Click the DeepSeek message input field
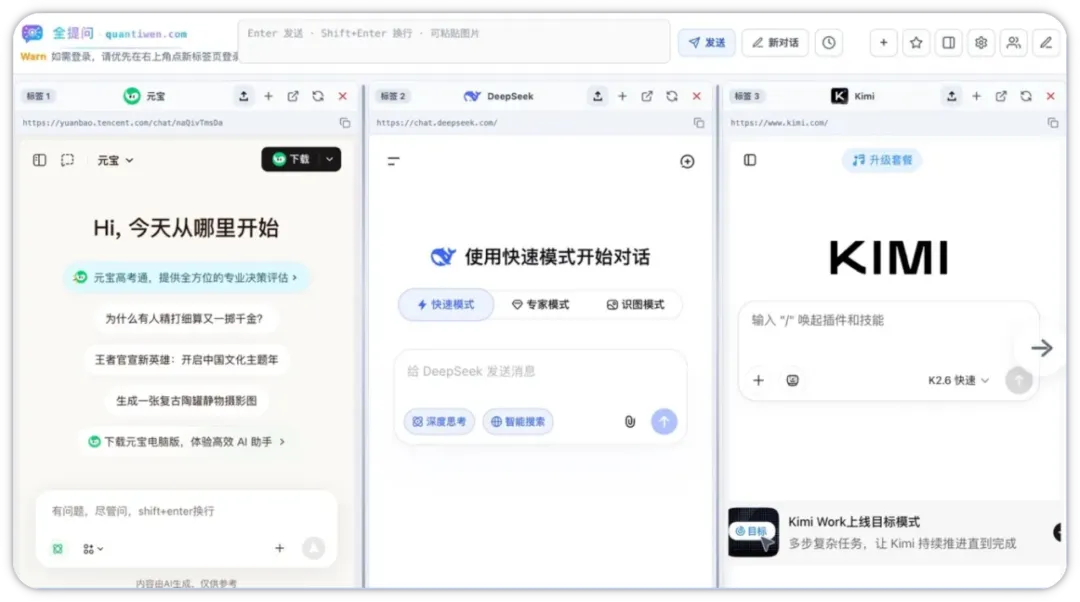The width and height of the screenshot is (1080, 602). pos(540,372)
